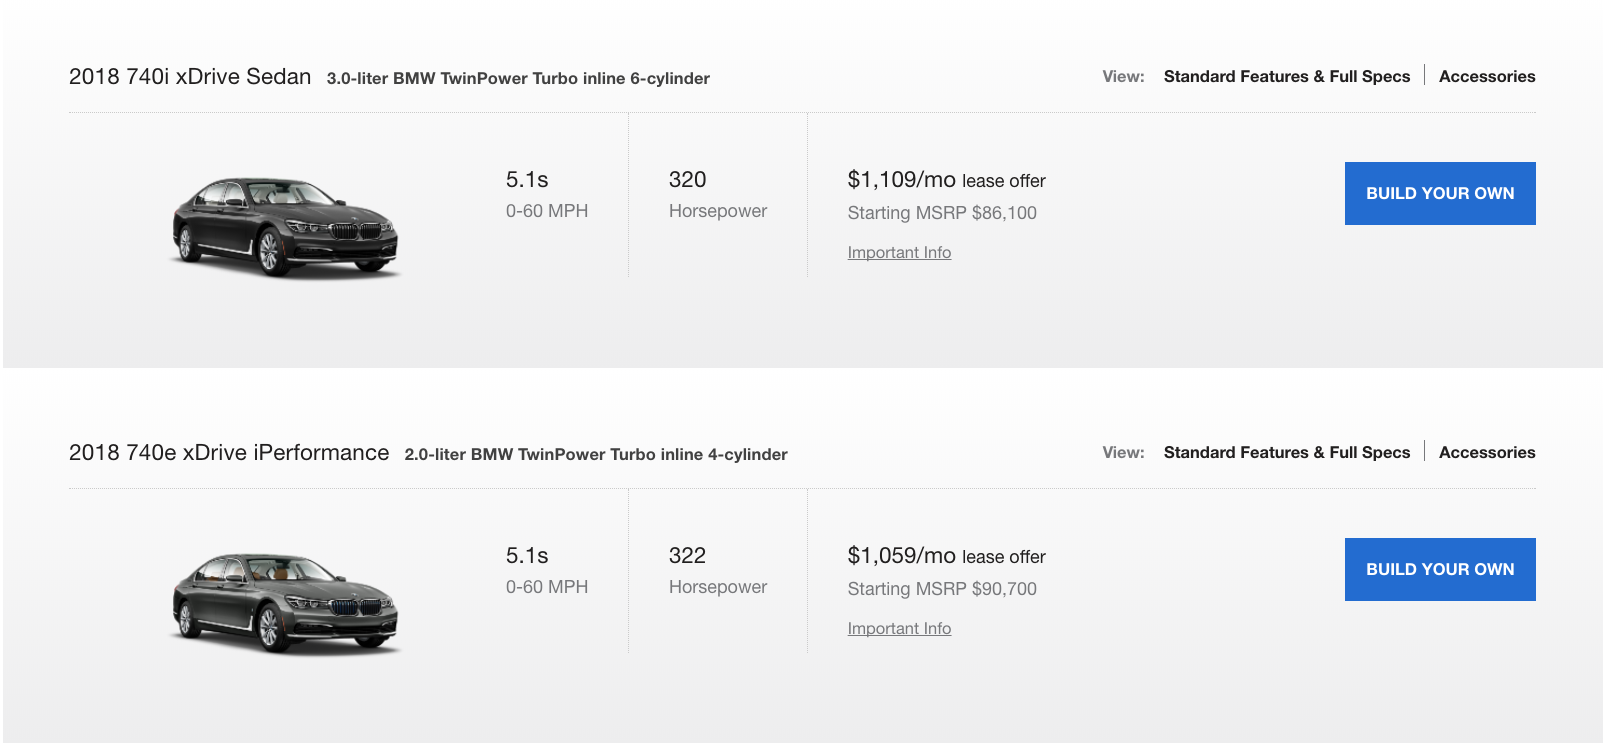Click the 2018 740e xDrive iPerformance heading
Image resolution: width=1603 pixels, height=746 pixels.
point(229,453)
